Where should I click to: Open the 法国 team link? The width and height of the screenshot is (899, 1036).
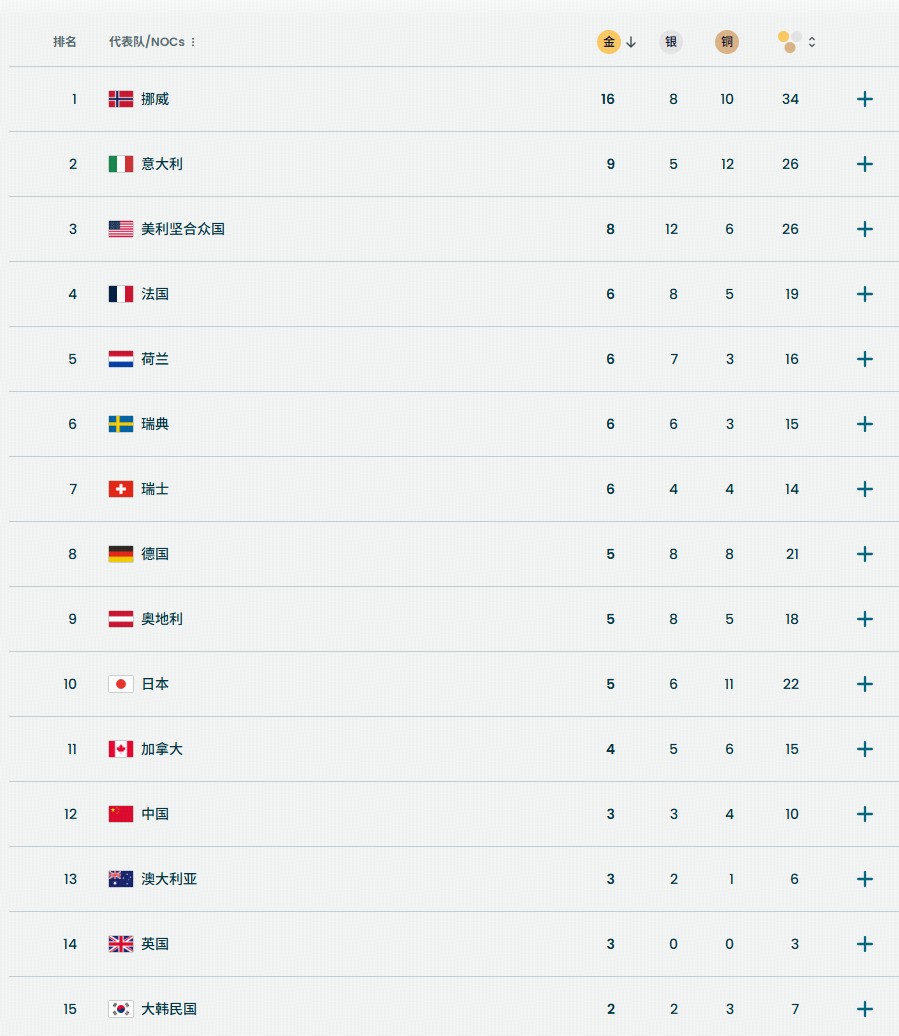pyautogui.click(x=155, y=294)
